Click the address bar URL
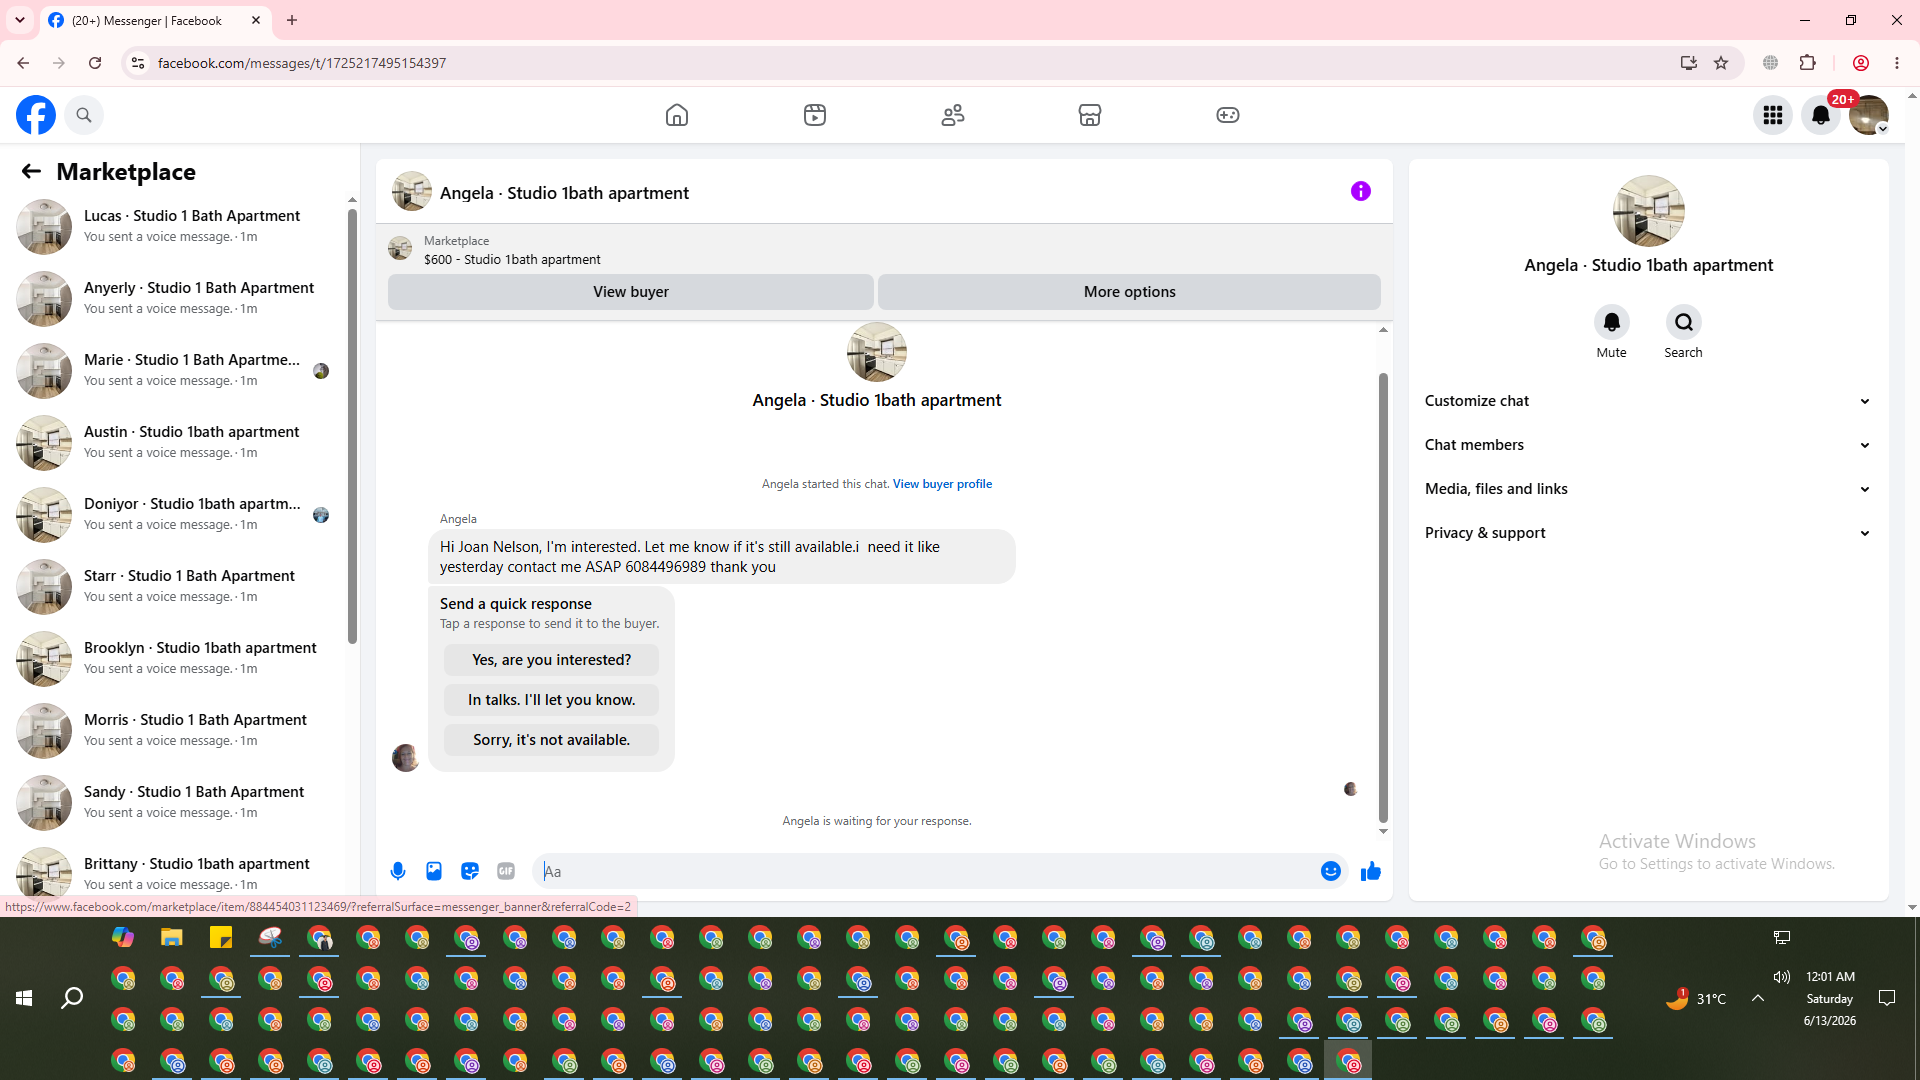1920x1080 pixels. tap(302, 63)
